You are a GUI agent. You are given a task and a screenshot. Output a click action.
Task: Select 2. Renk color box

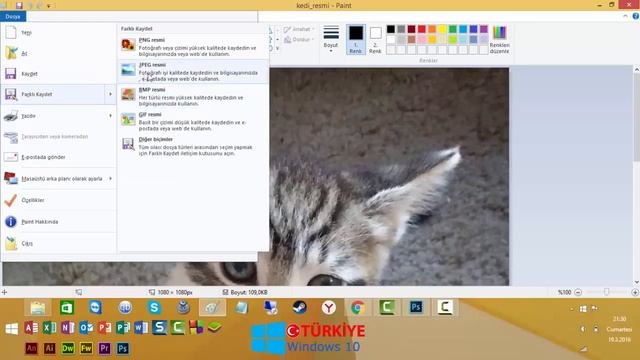tap(375, 39)
